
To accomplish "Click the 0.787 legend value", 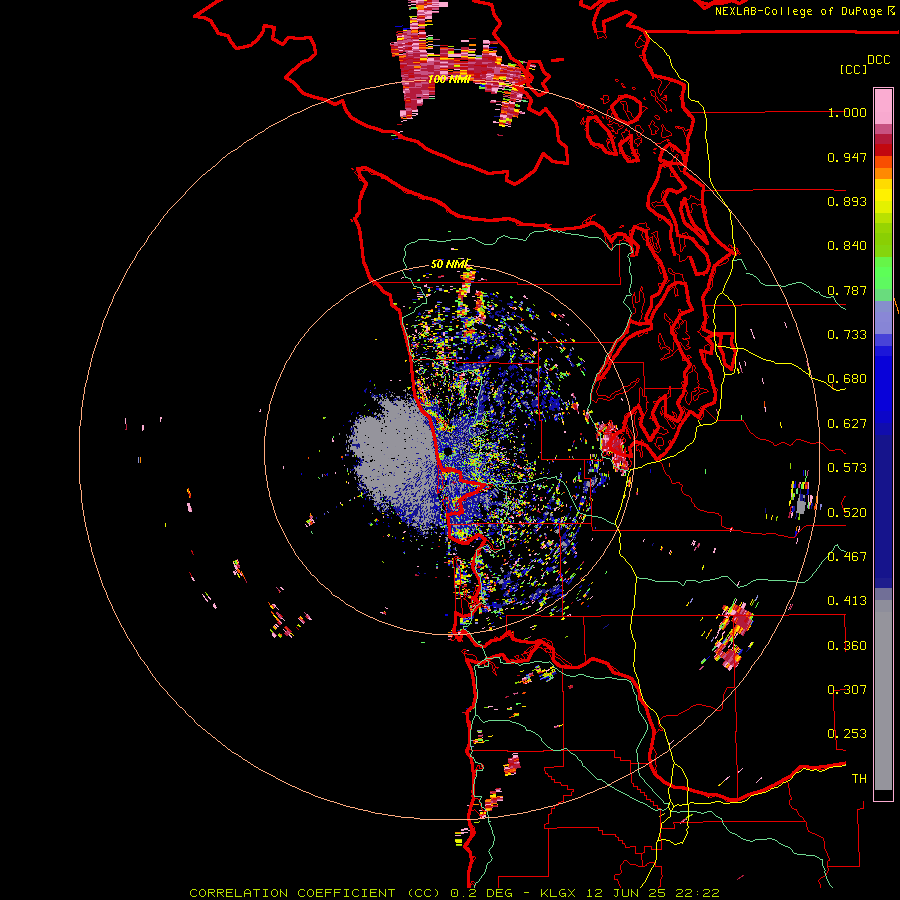I will 847,290.
